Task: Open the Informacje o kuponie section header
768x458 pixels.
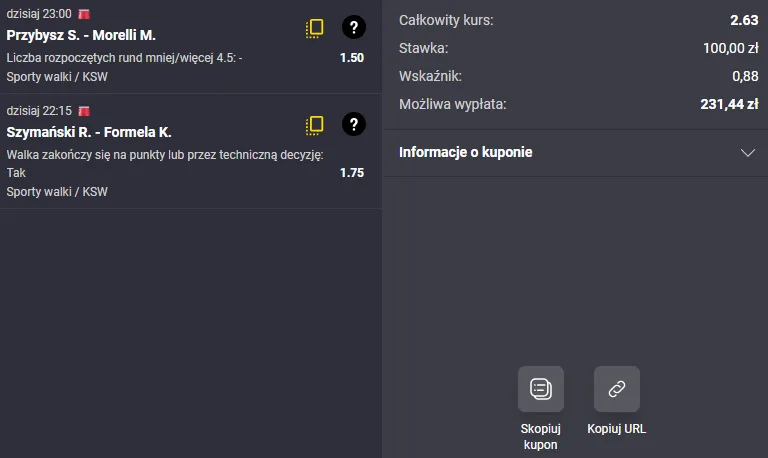Action: 576,153
